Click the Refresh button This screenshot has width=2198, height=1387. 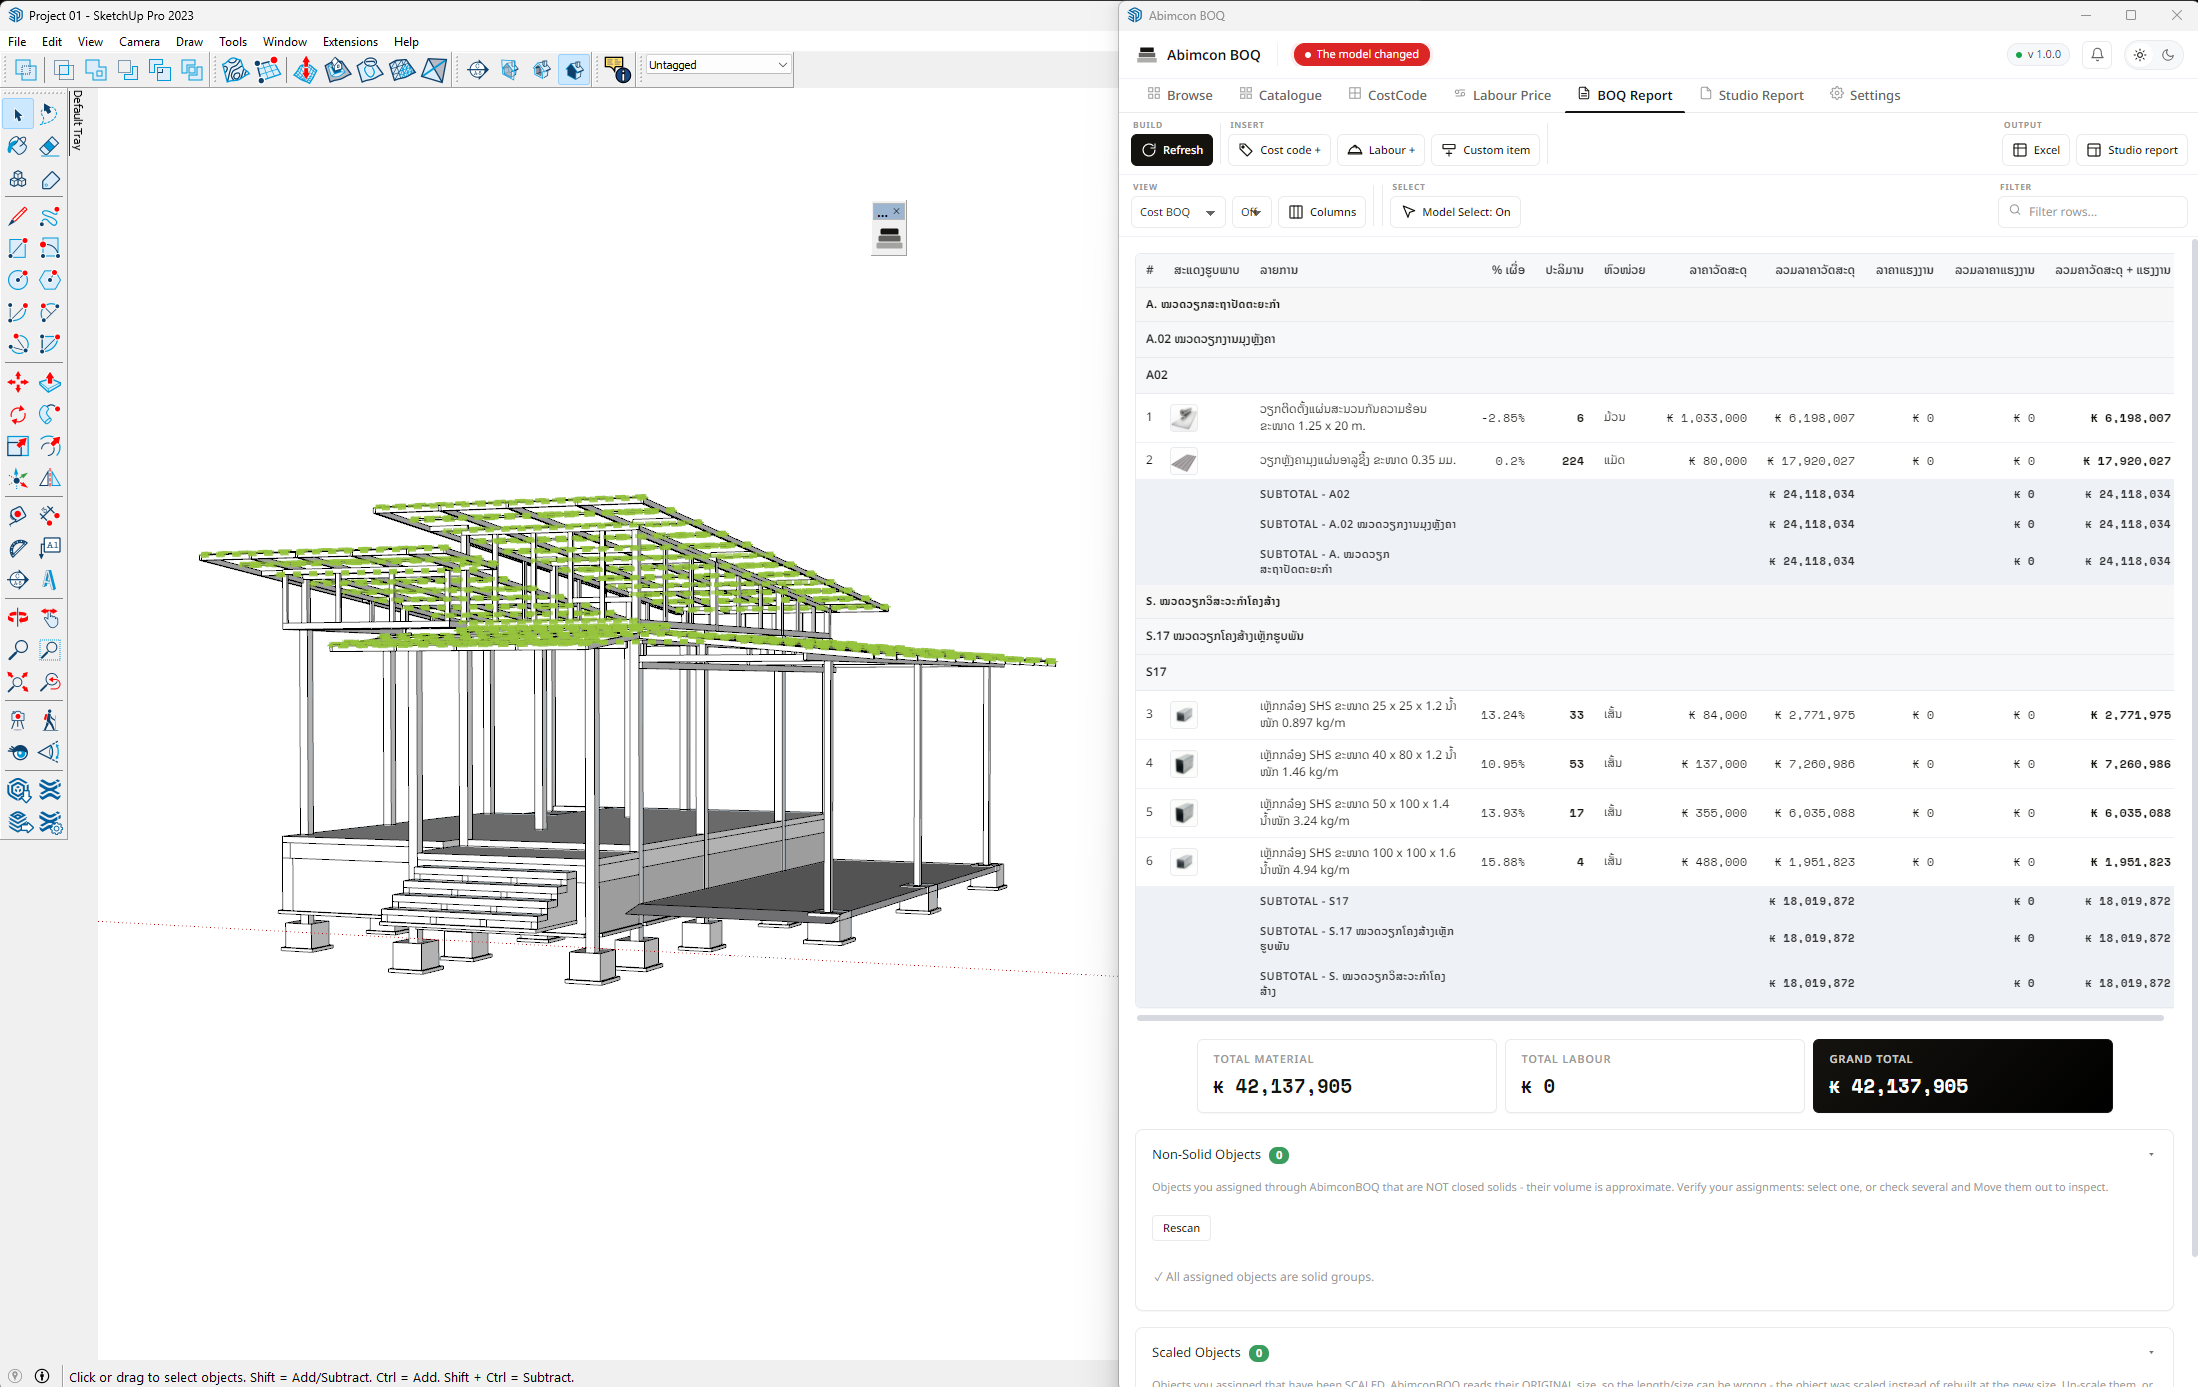[x=1172, y=150]
